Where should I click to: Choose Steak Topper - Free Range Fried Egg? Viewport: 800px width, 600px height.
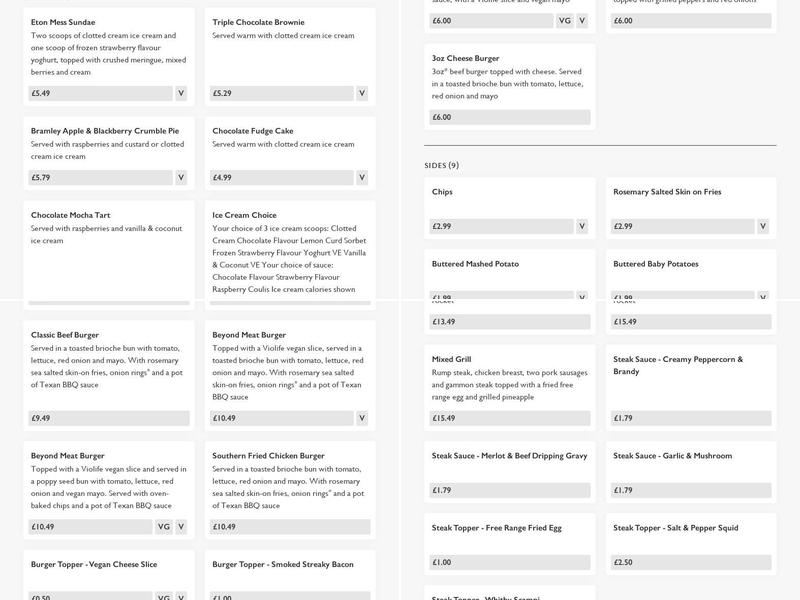(x=496, y=528)
